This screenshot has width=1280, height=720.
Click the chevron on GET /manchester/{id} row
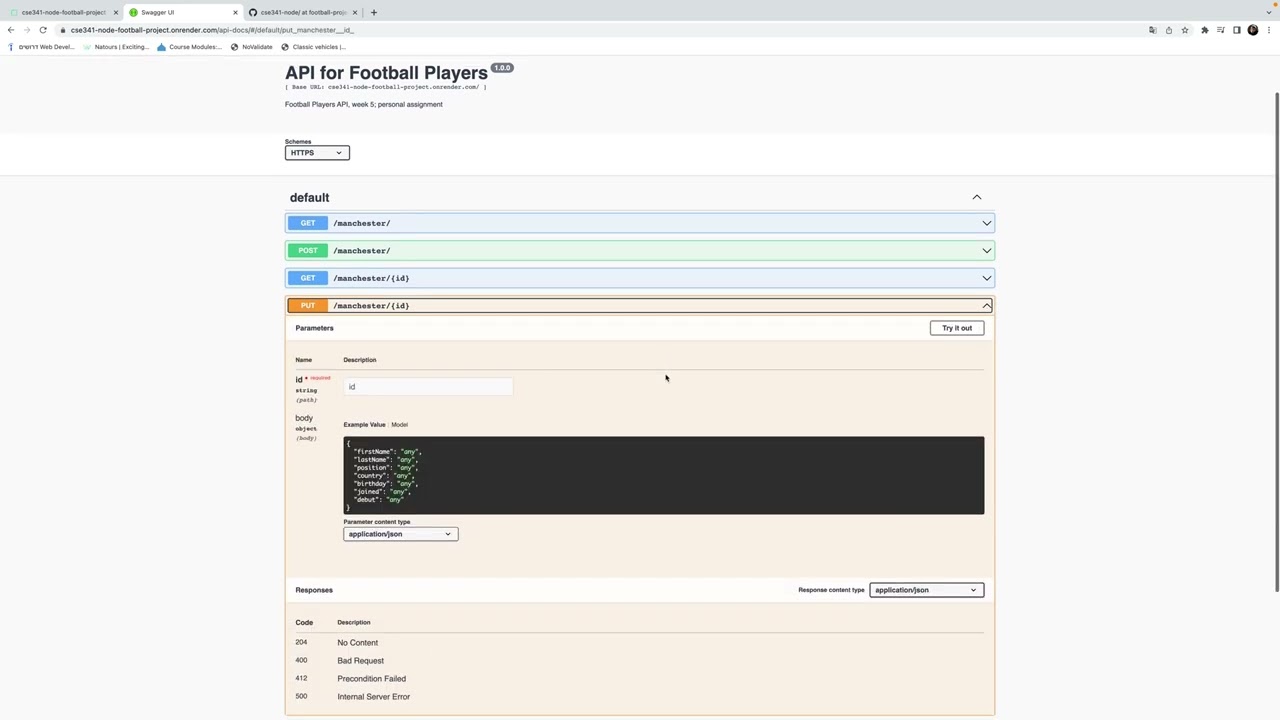(987, 278)
